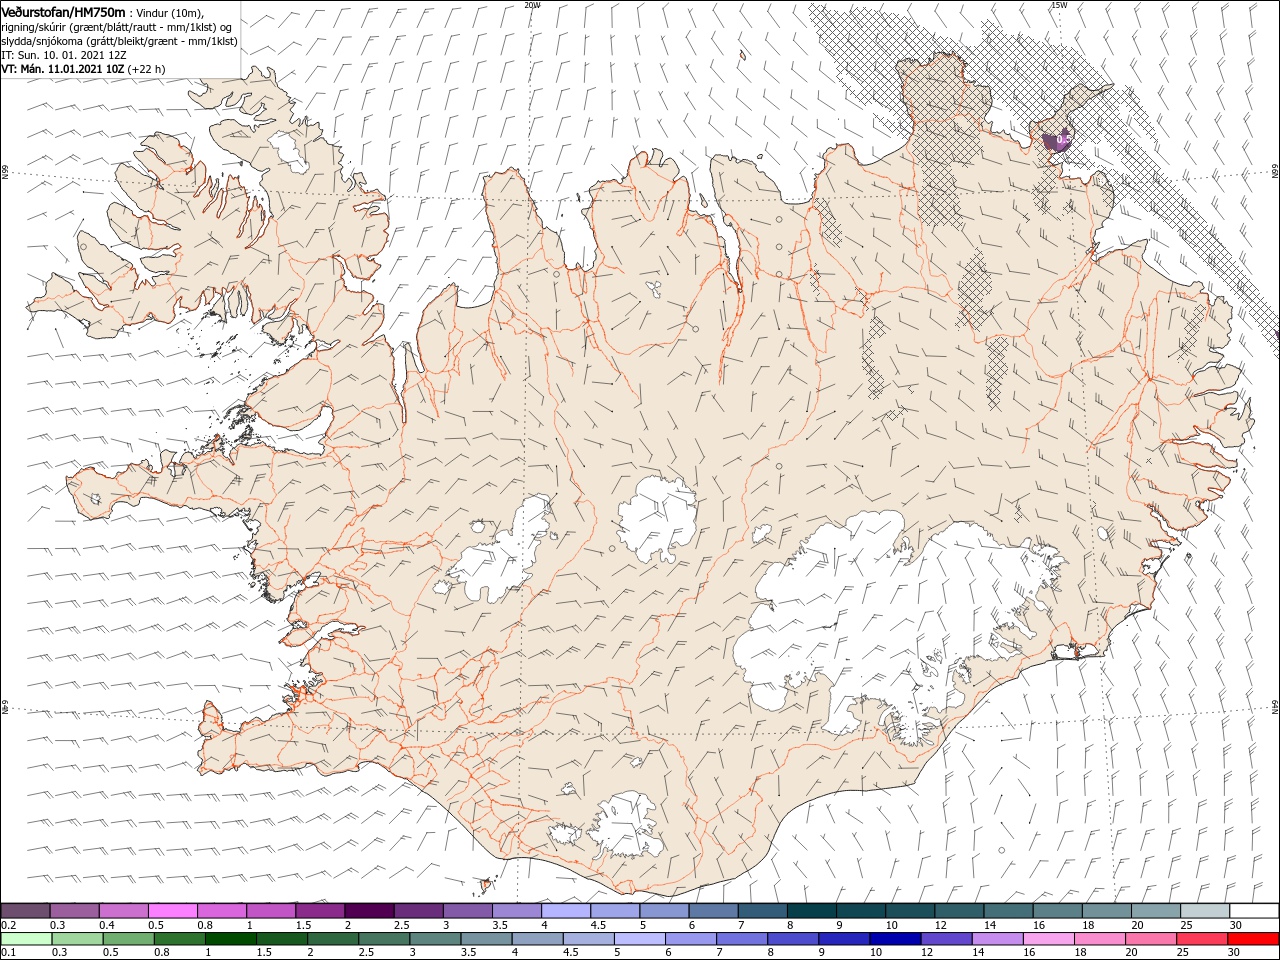Viewport: 1280px width, 960px height.
Task: Choose the upper legend swatch labeled 18
Action: pyautogui.click(x=1107, y=910)
